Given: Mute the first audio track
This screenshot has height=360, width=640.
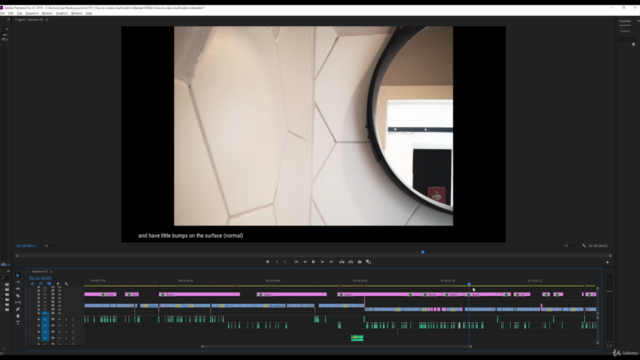Looking at the screenshot, I should 60,319.
